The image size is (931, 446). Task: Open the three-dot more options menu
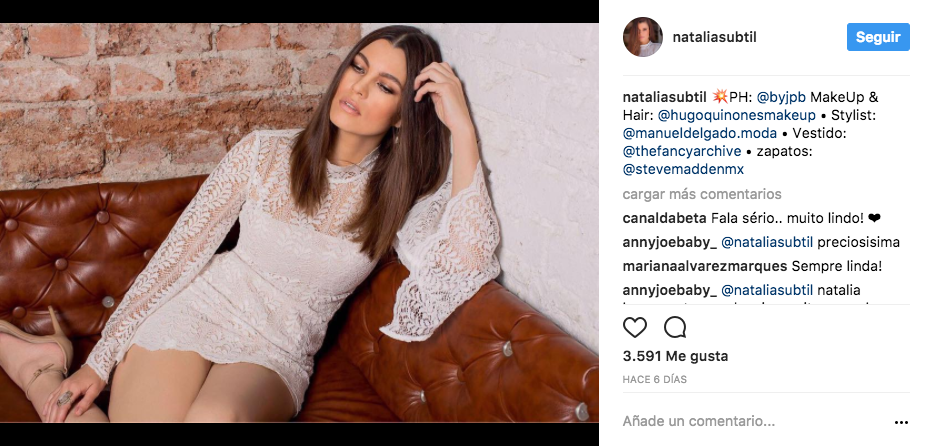pos(901,423)
